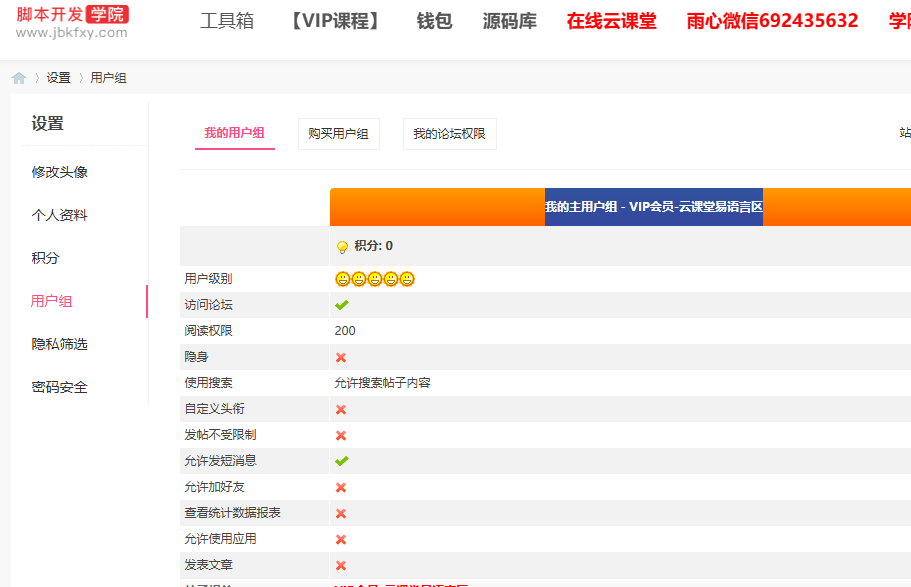
Task: Open 积分 in settings sidebar
Action: pyautogui.click(x=45, y=258)
